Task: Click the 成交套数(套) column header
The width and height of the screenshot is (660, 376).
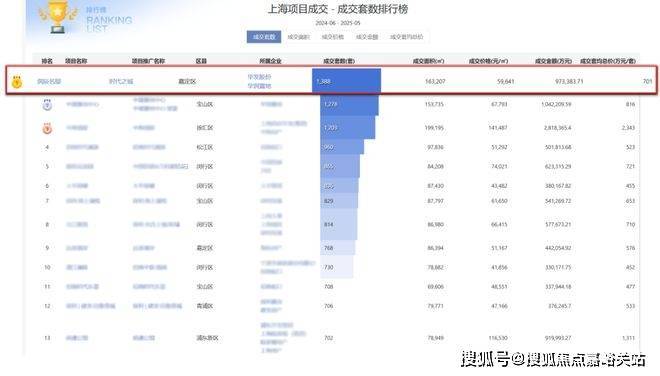Action: coord(339,61)
